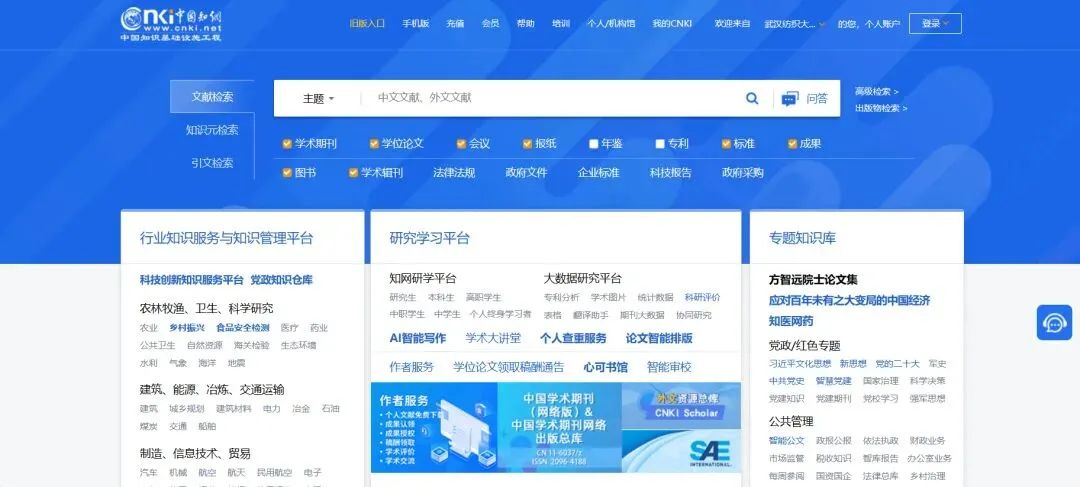This screenshot has height=487, width=1080.
Task: Open the 政府文件 database link
Action: (526, 173)
